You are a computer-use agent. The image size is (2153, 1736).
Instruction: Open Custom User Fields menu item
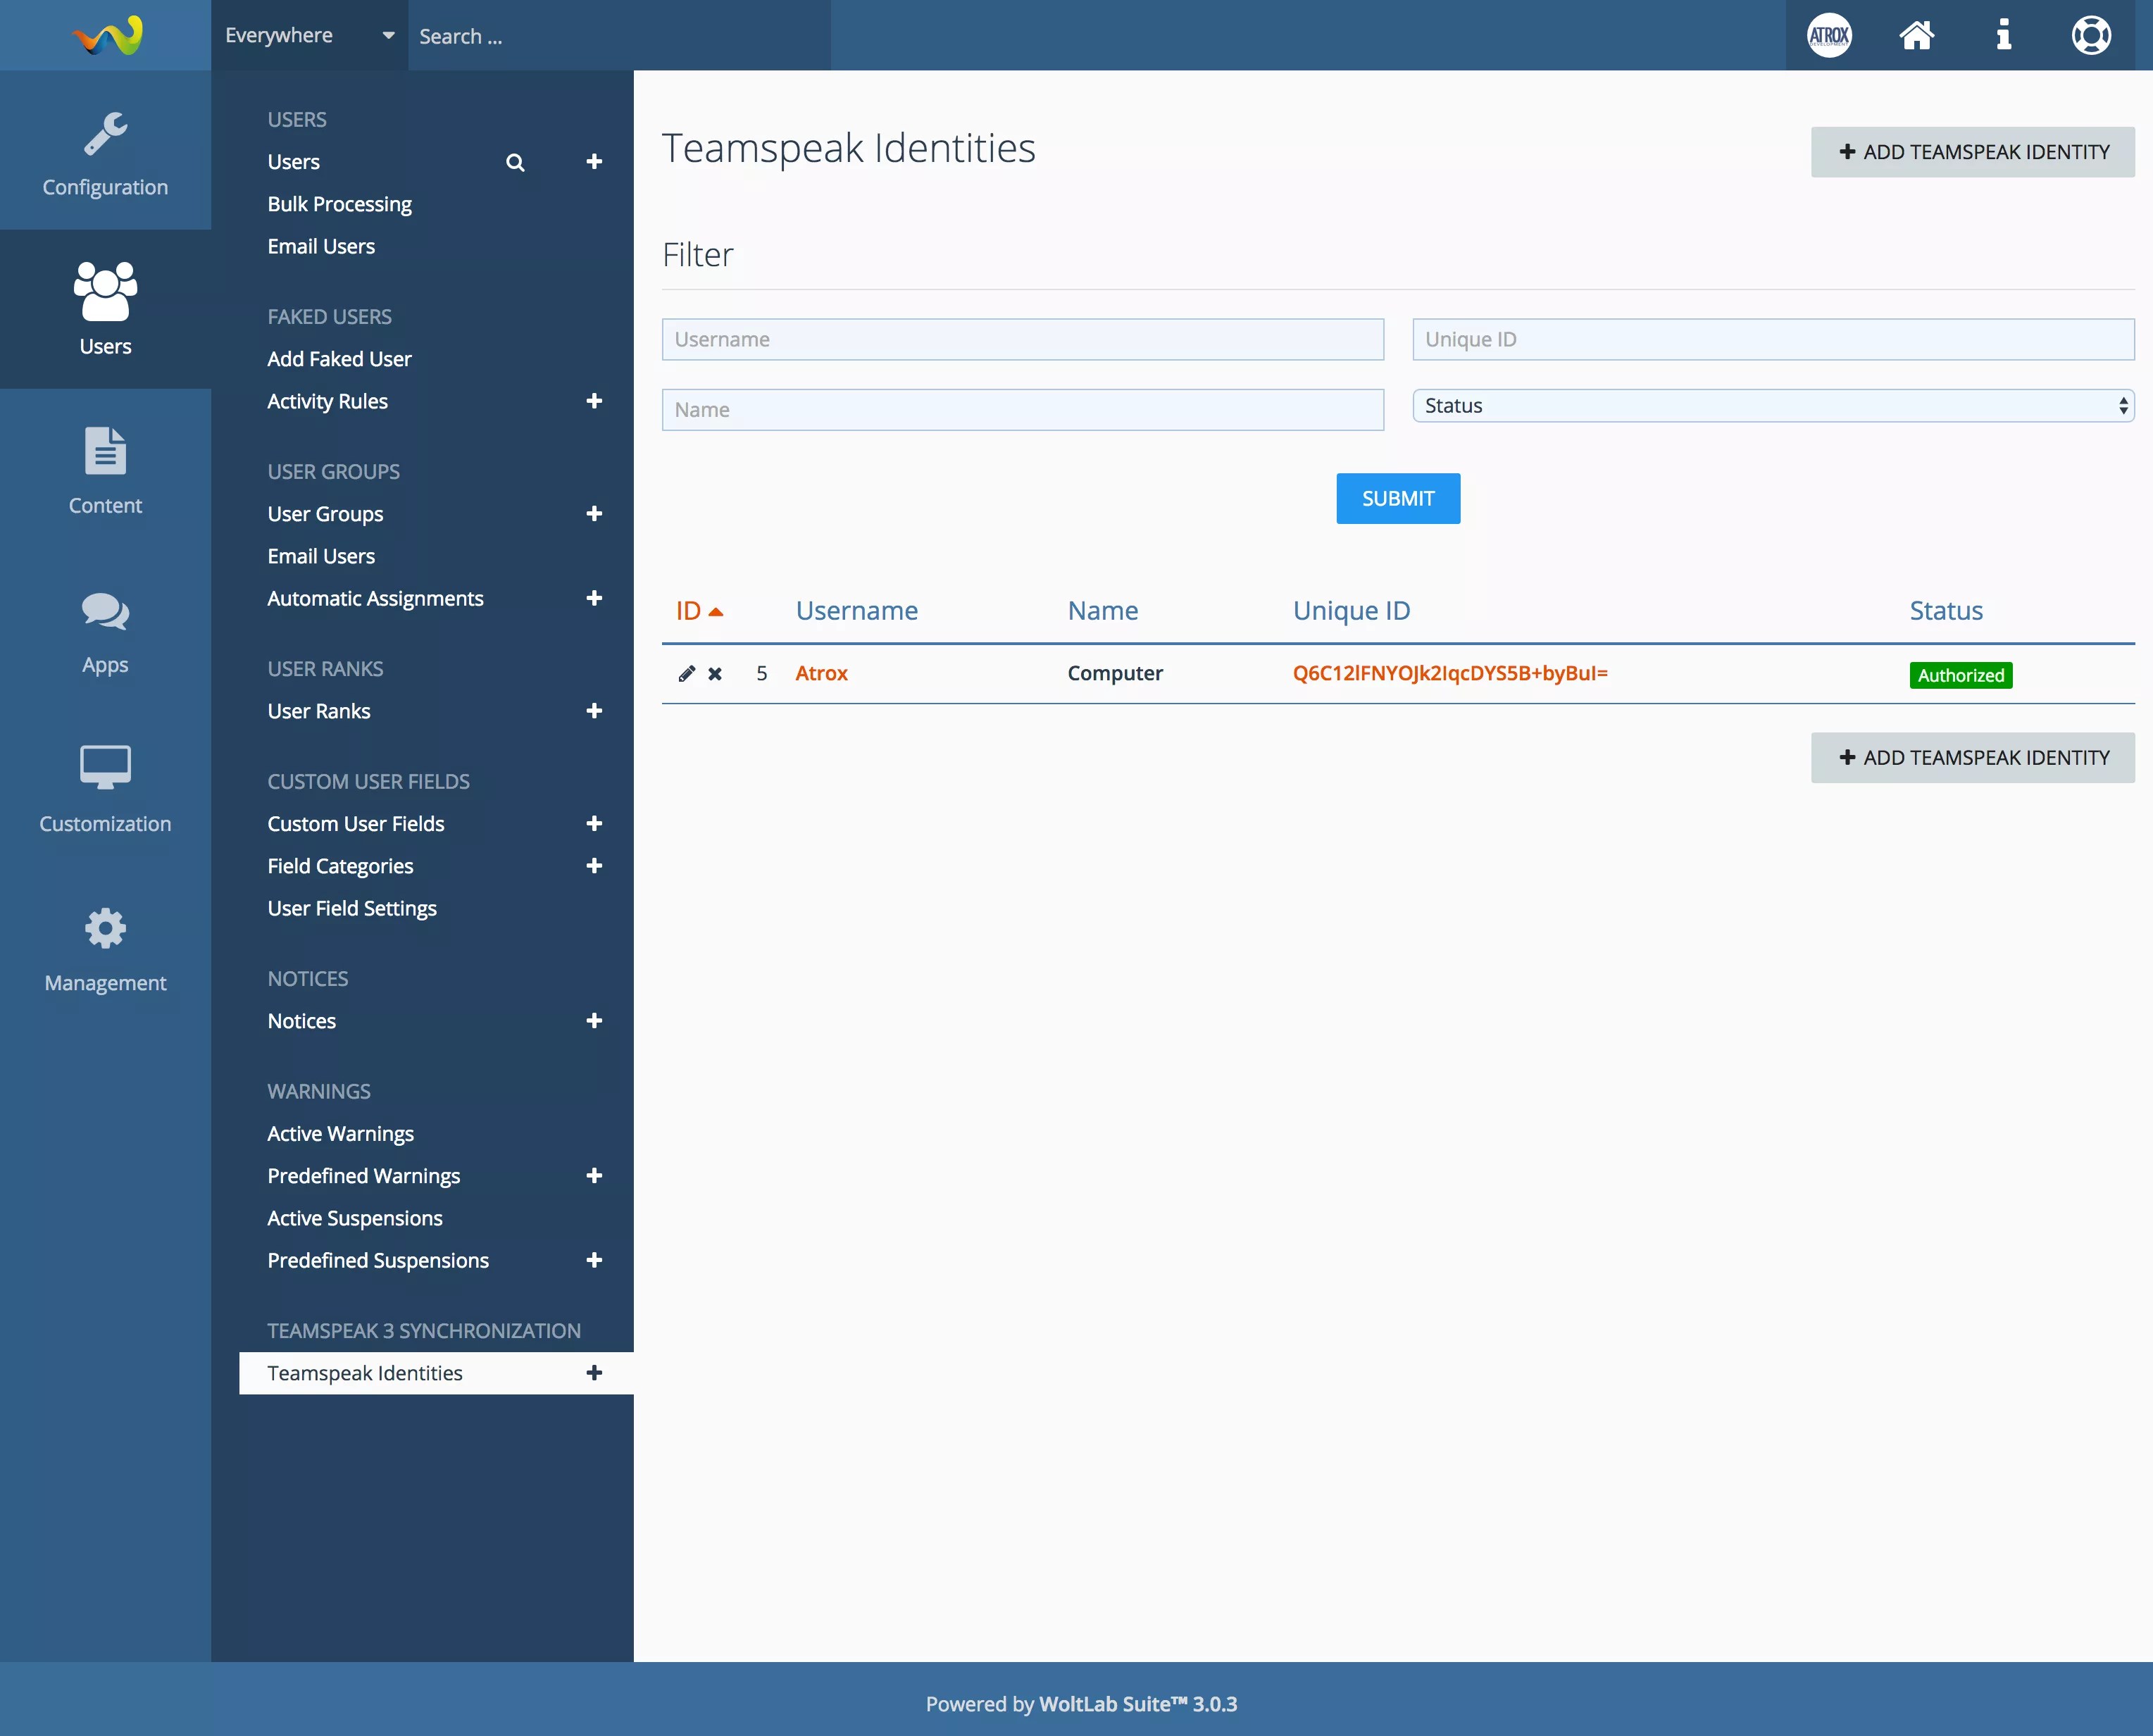[355, 824]
